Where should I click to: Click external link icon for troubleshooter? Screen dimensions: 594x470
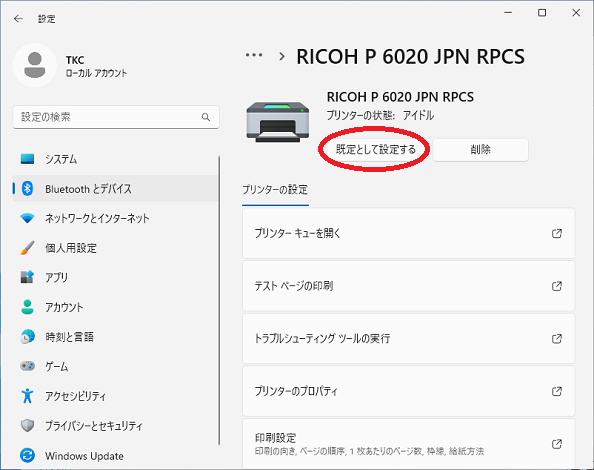[556, 339]
